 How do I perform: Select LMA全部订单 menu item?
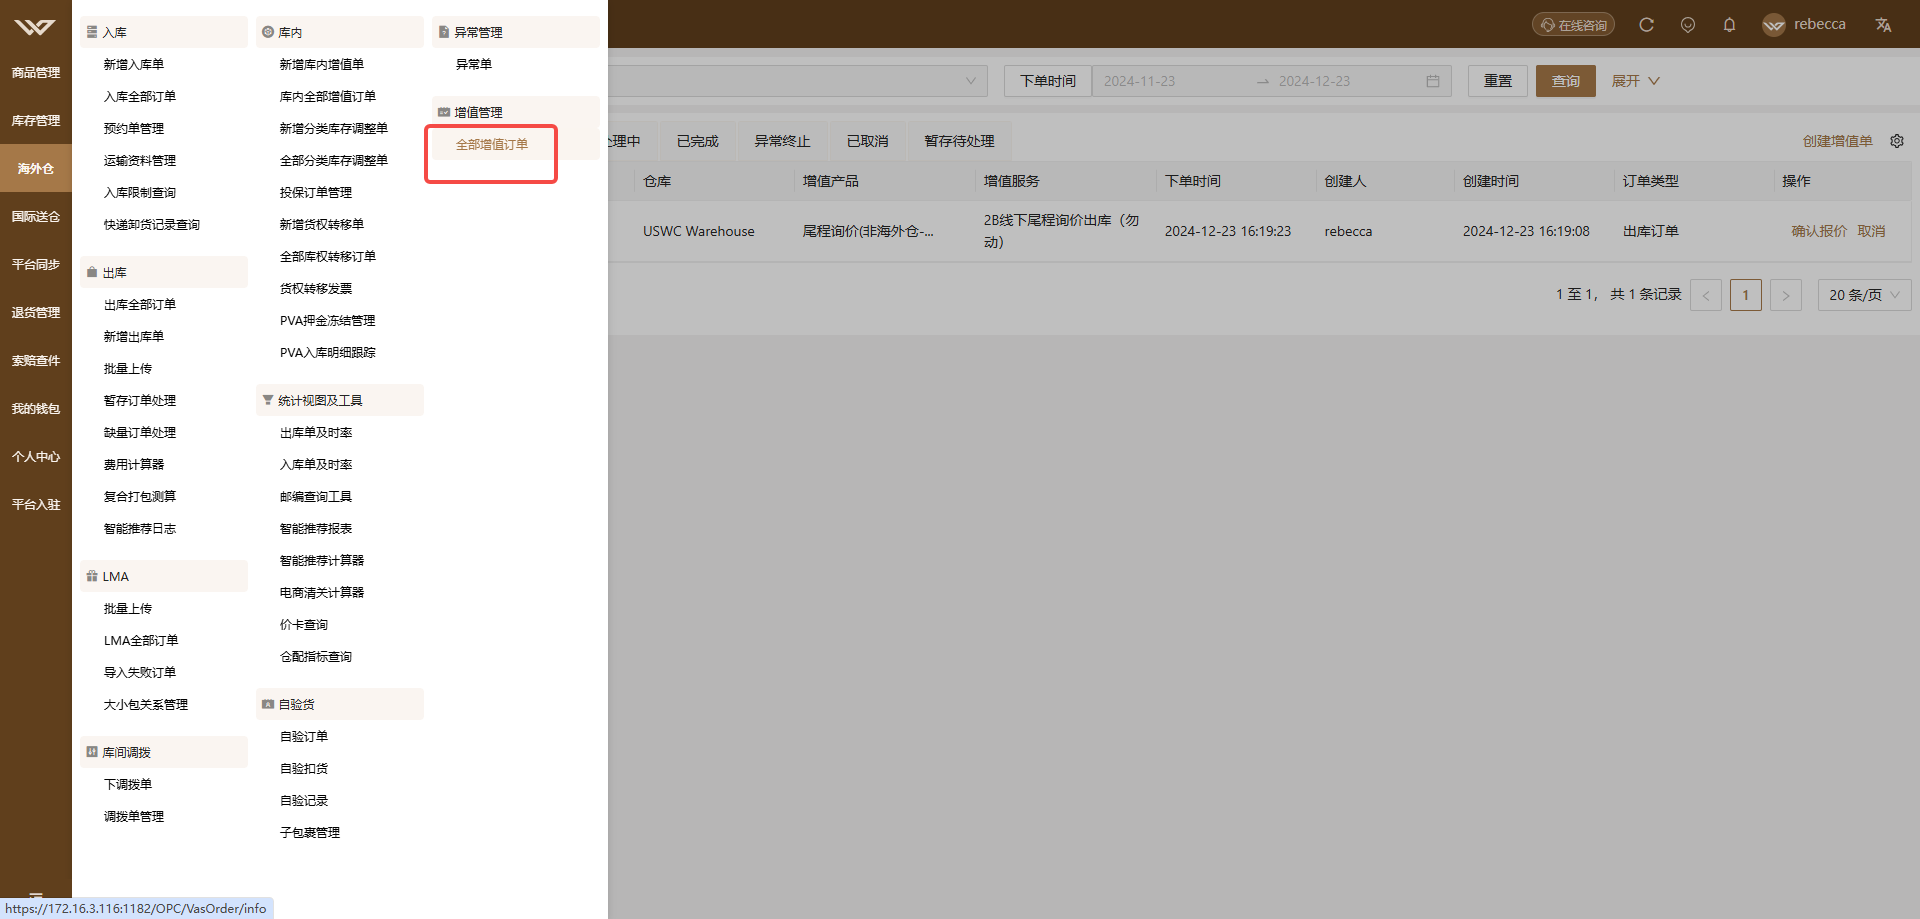141,640
